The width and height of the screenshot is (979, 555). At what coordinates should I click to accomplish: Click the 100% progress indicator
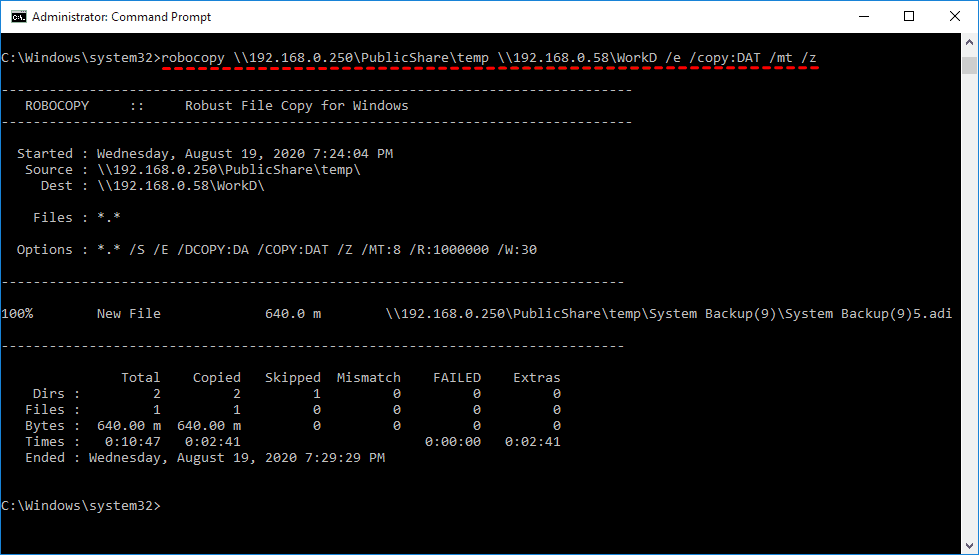(x=17, y=313)
